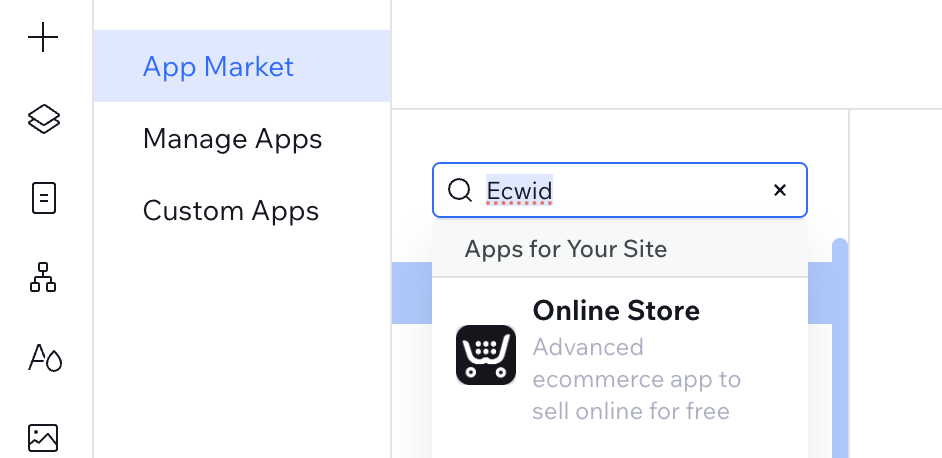
Task: Open the Online Store app title
Action: 616,311
